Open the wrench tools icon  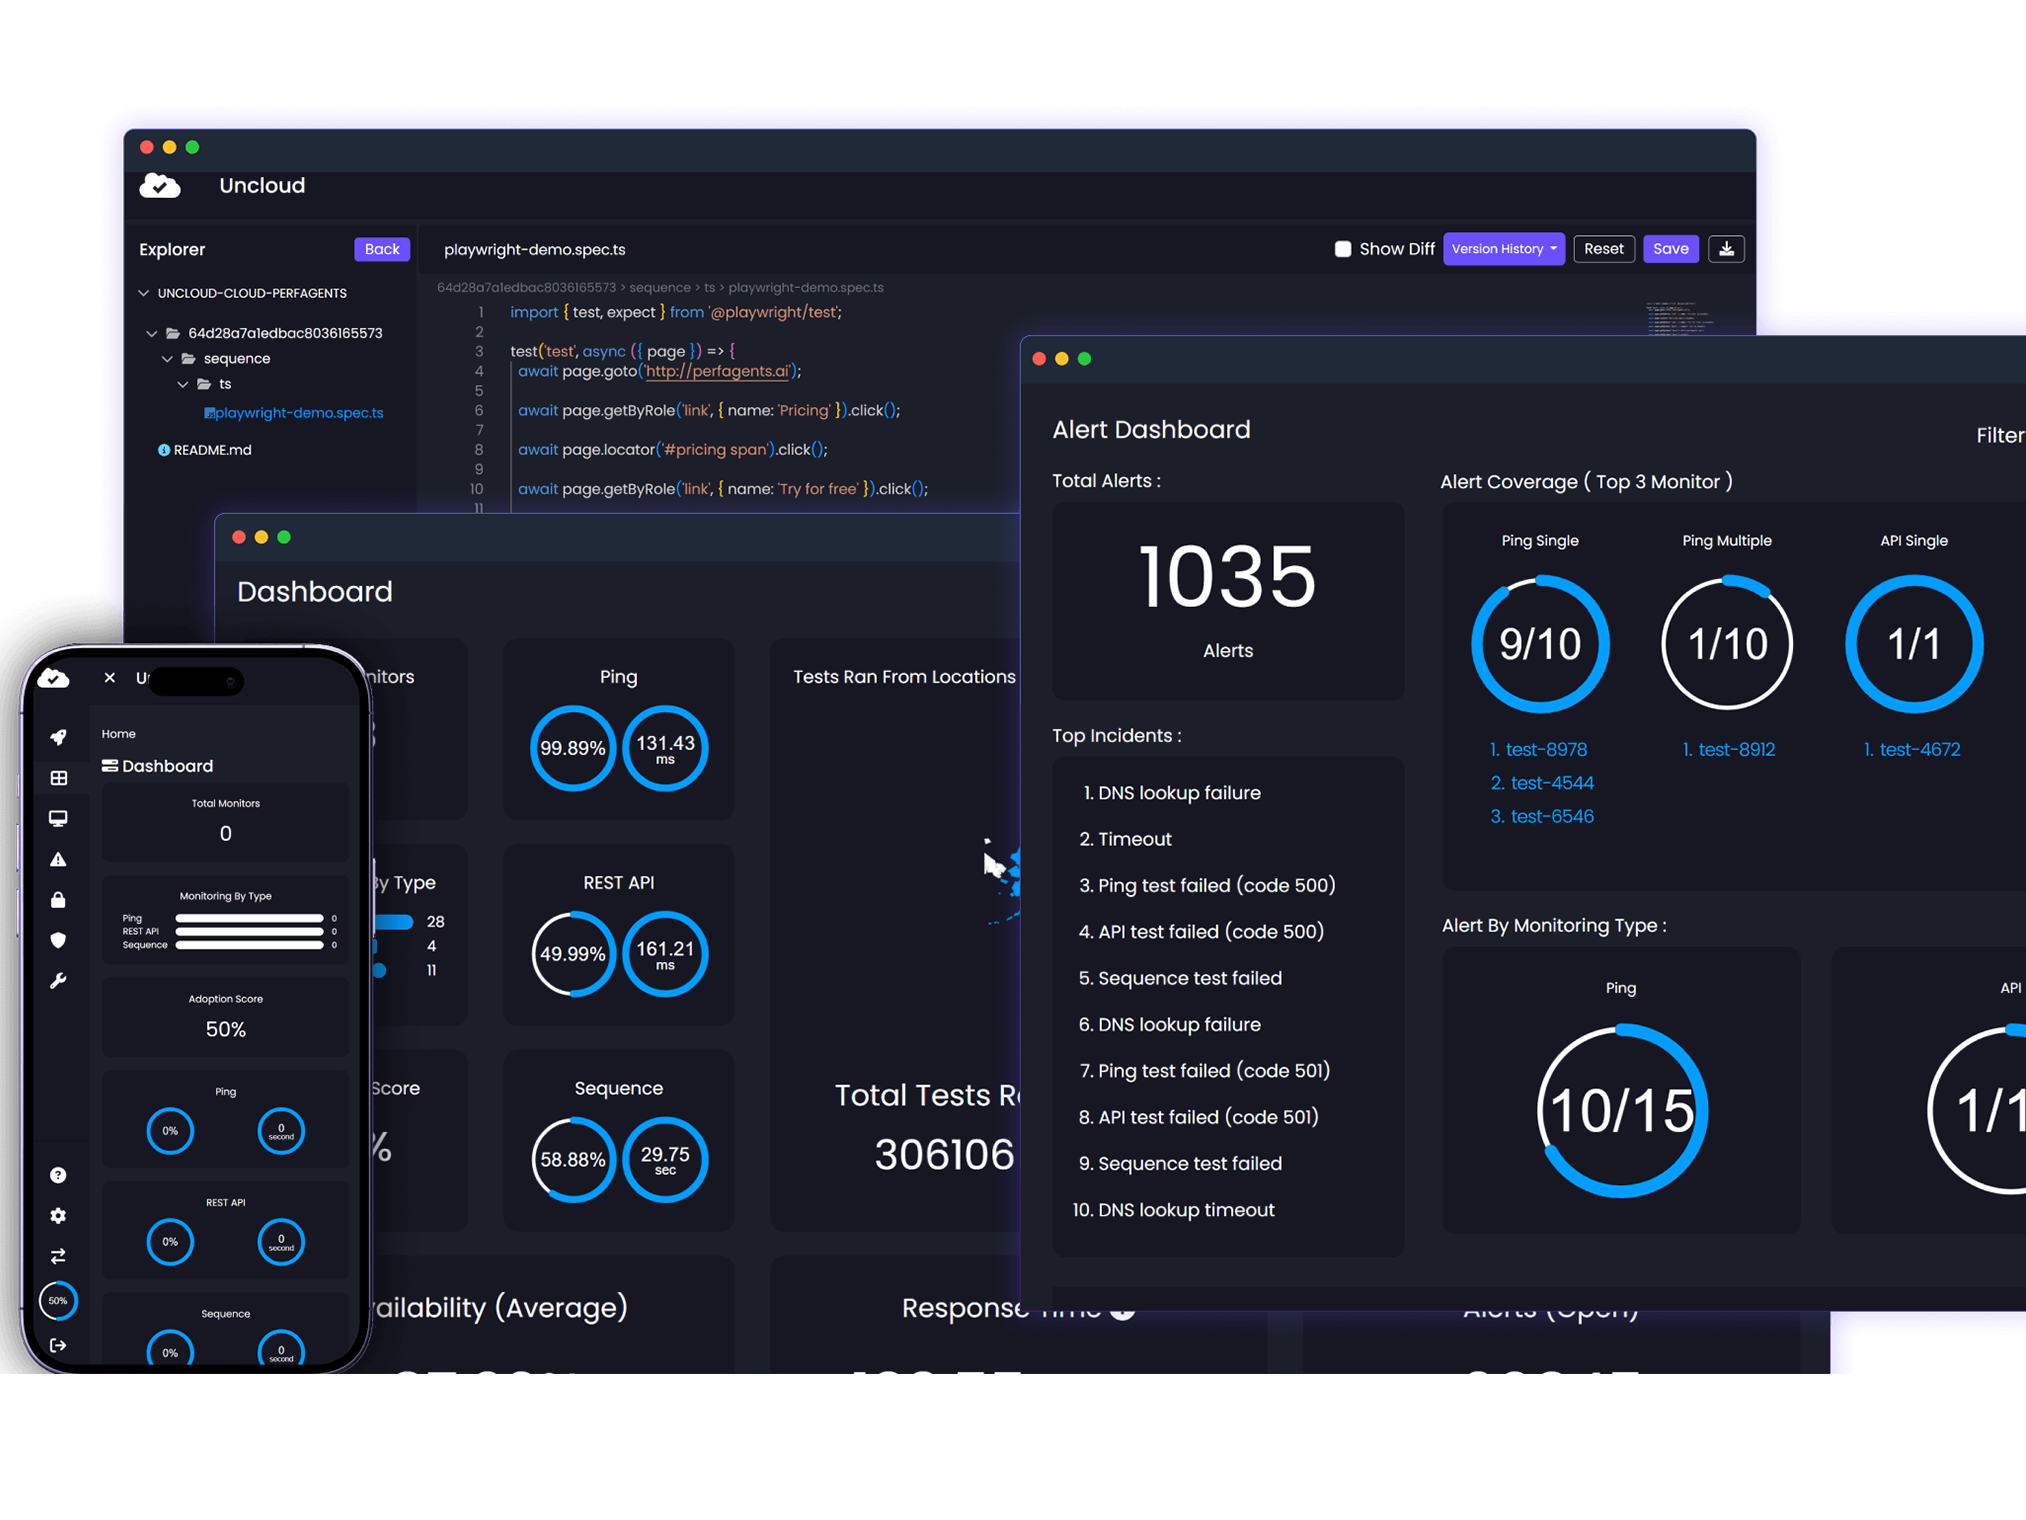coord(59,981)
